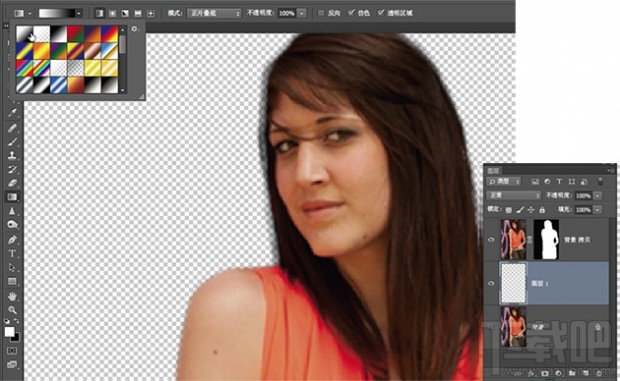Viewport: 620px width, 381px height.
Task: Select the Type tool in toolbar
Action: click(x=12, y=253)
